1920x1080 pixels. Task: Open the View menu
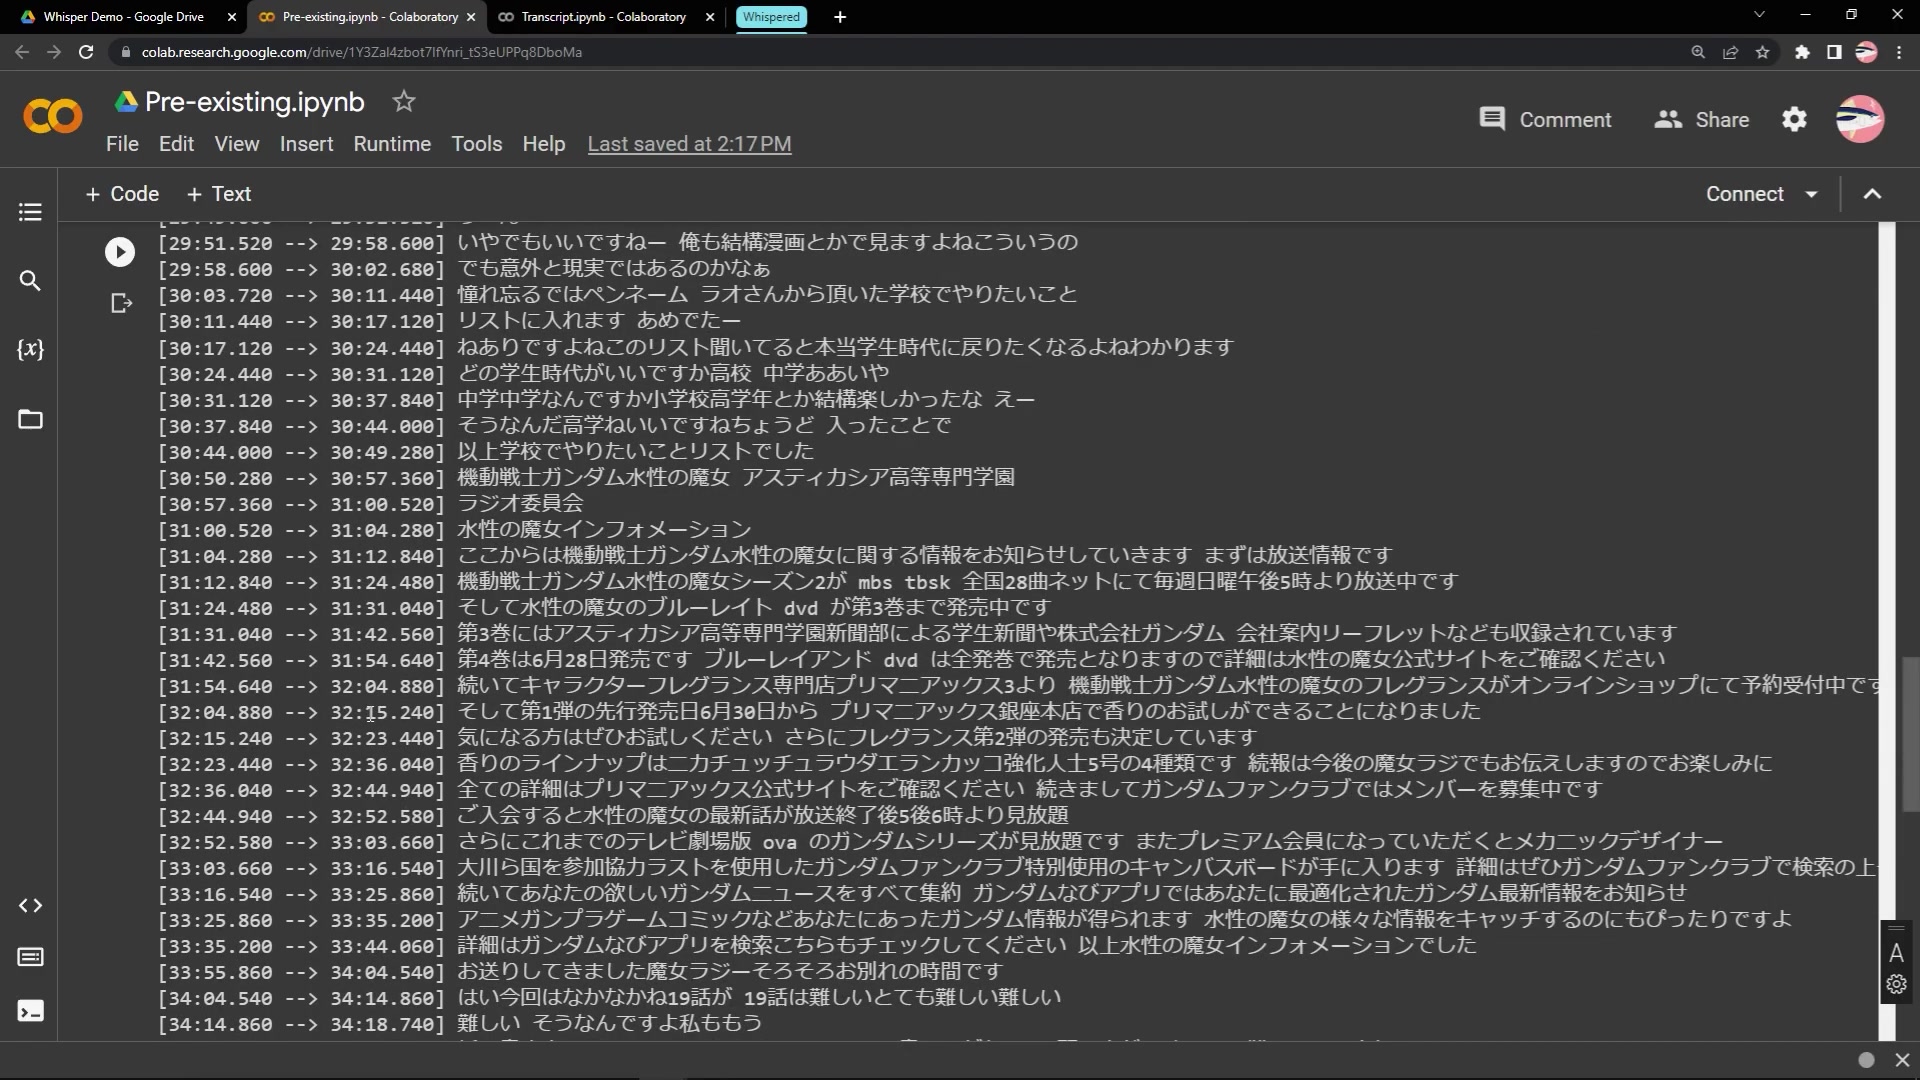237,144
